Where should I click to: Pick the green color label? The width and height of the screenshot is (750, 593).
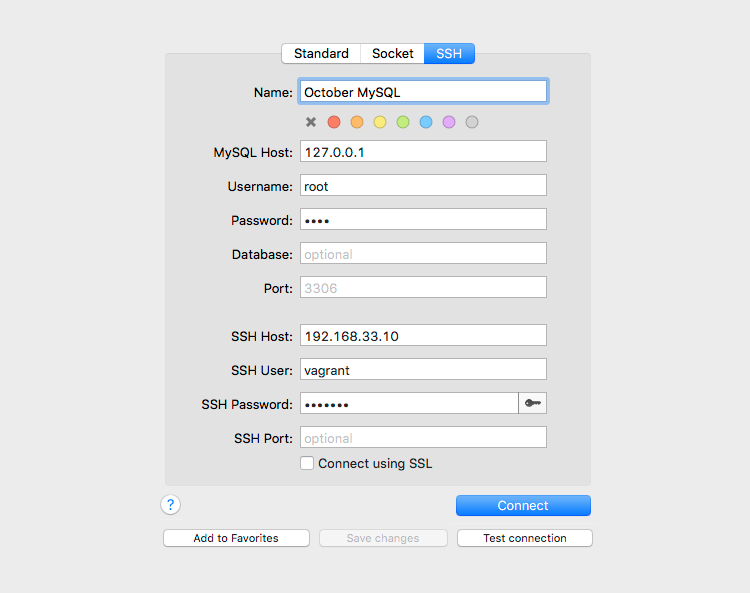403,122
